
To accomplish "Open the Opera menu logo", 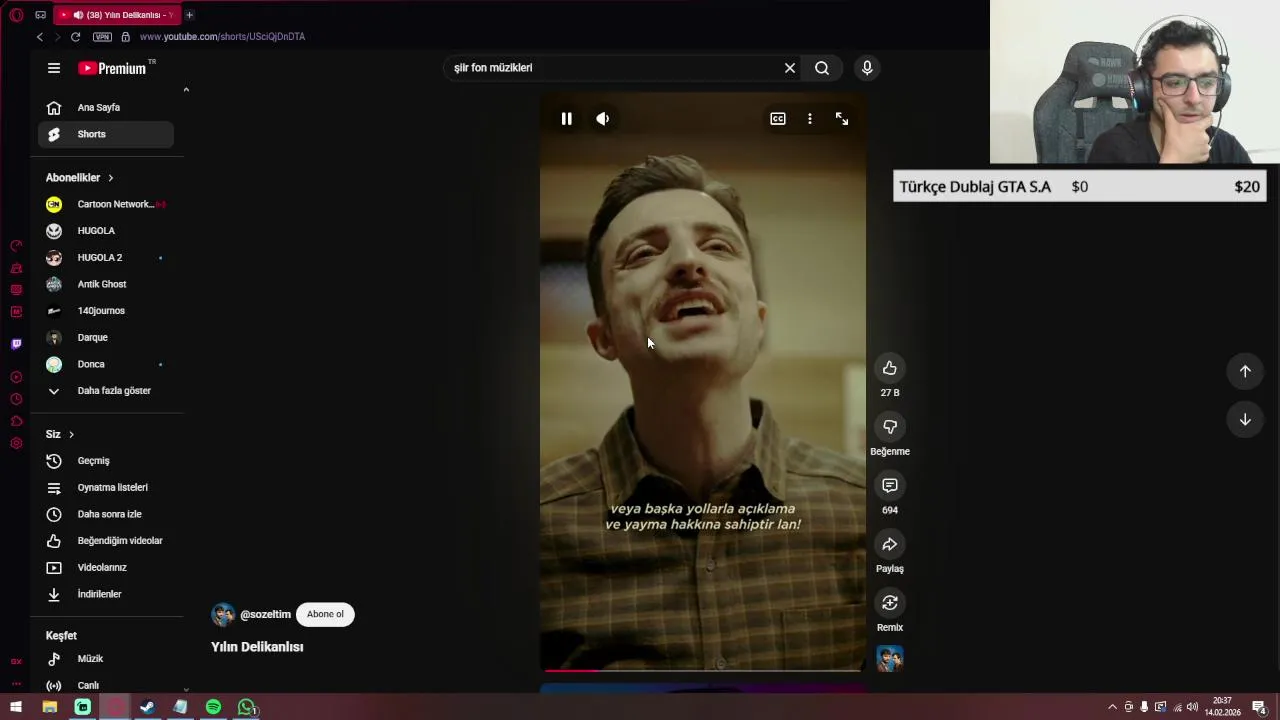I will coord(16,15).
